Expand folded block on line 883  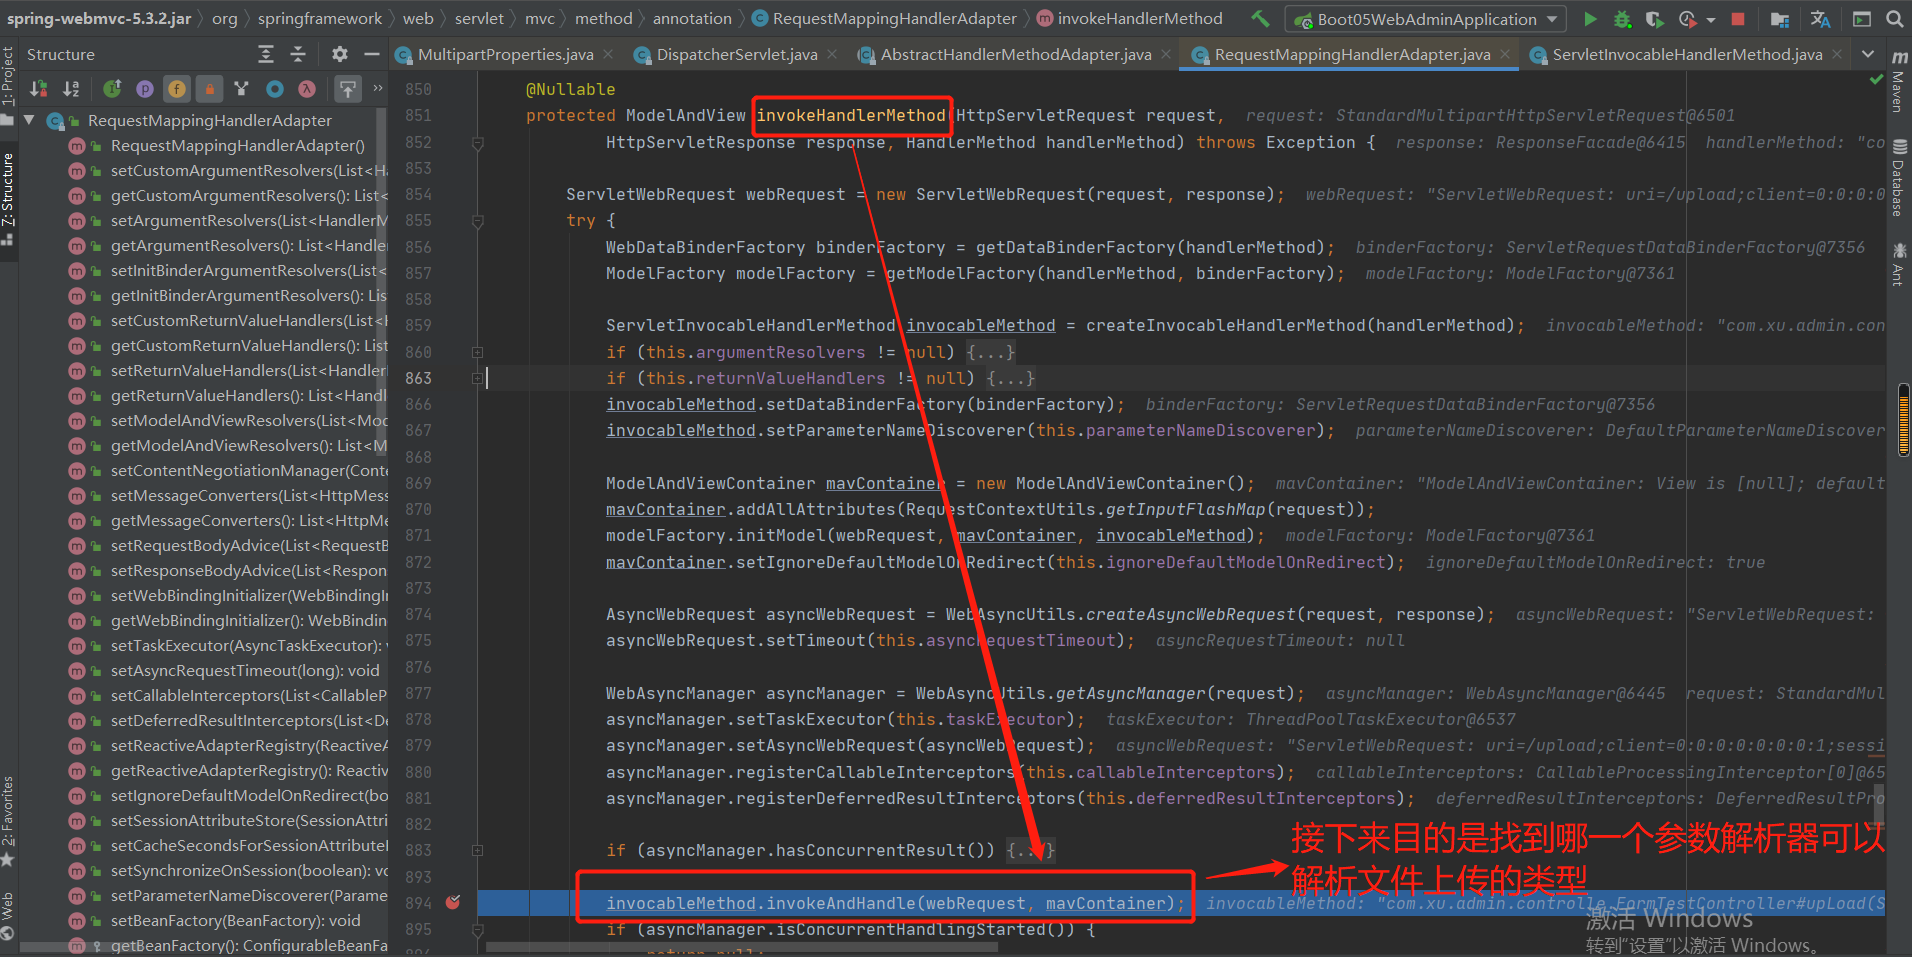[x=477, y=850]
